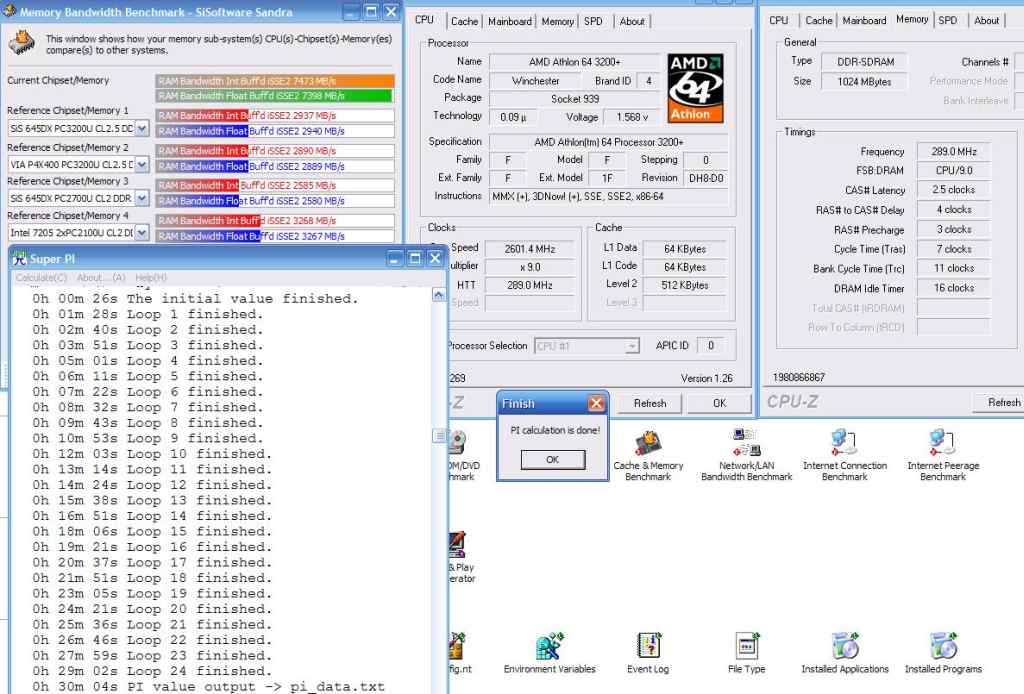Click the CPU Name field AMD Athlon 64 3200+

tap(575, 62)
